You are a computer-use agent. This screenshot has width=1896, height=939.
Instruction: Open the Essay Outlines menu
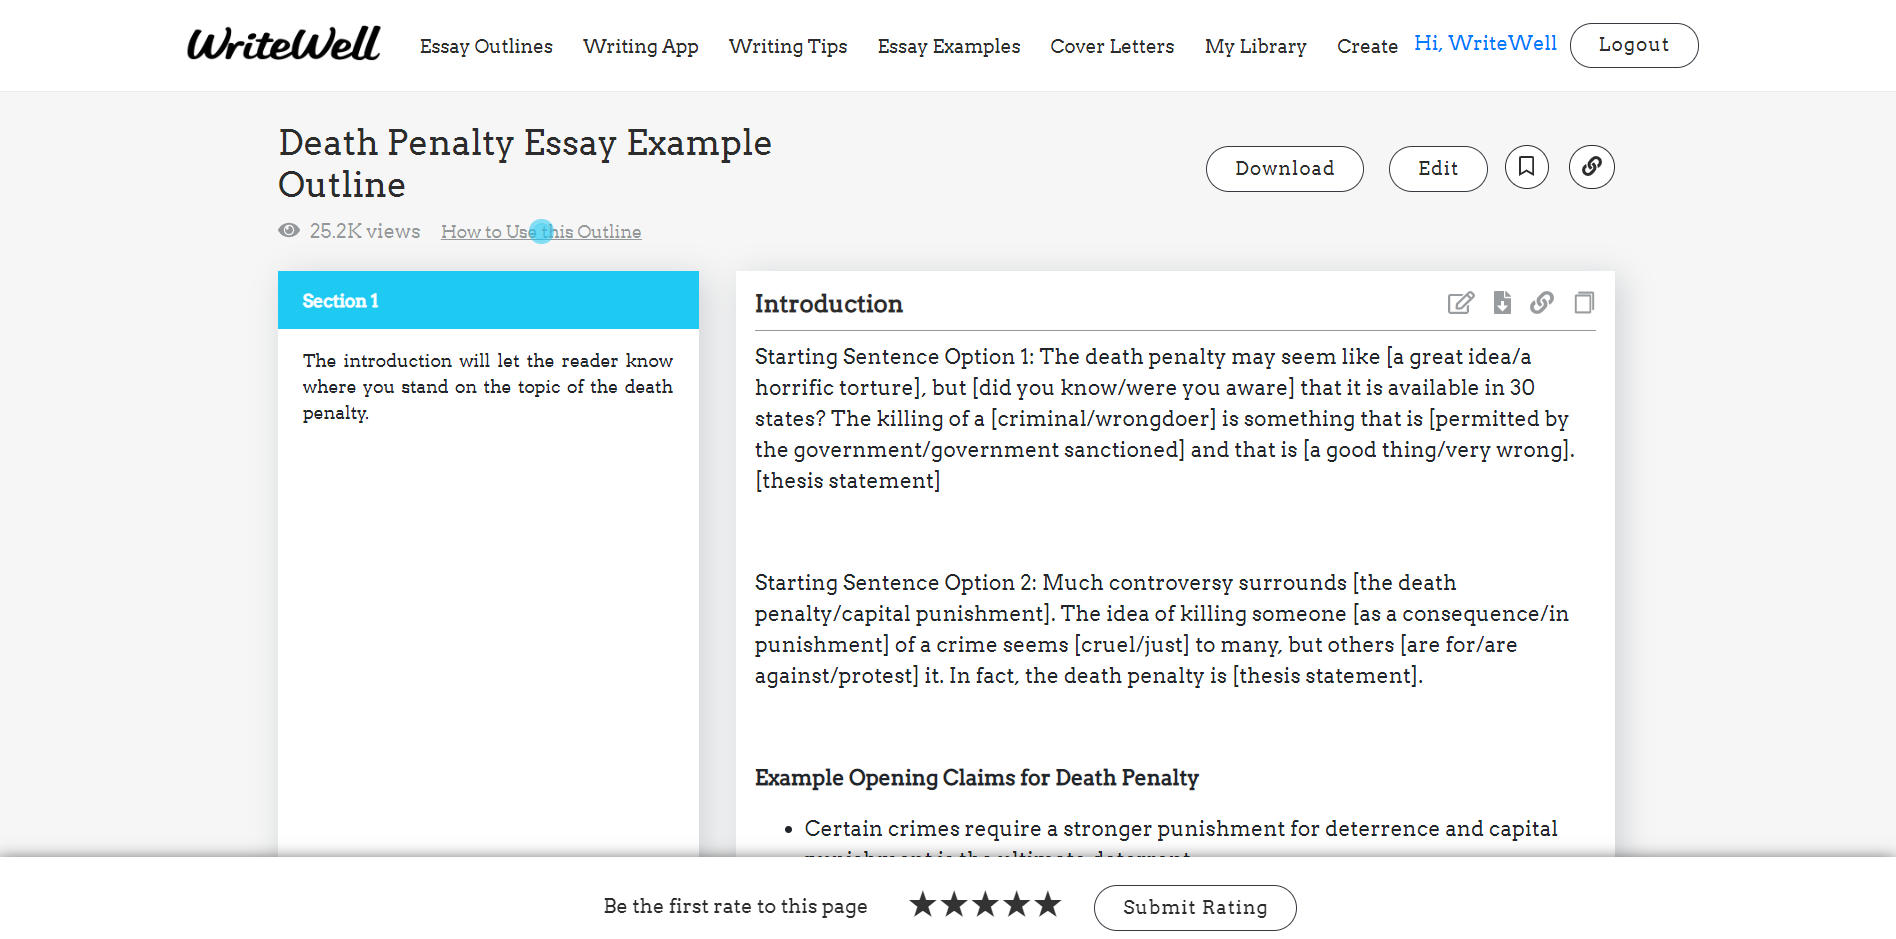tap(486, 47)
